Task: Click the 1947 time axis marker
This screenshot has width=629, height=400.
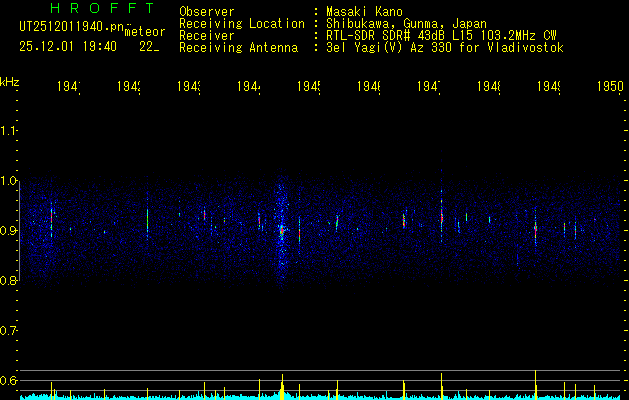Action: (x=429, y=86)
